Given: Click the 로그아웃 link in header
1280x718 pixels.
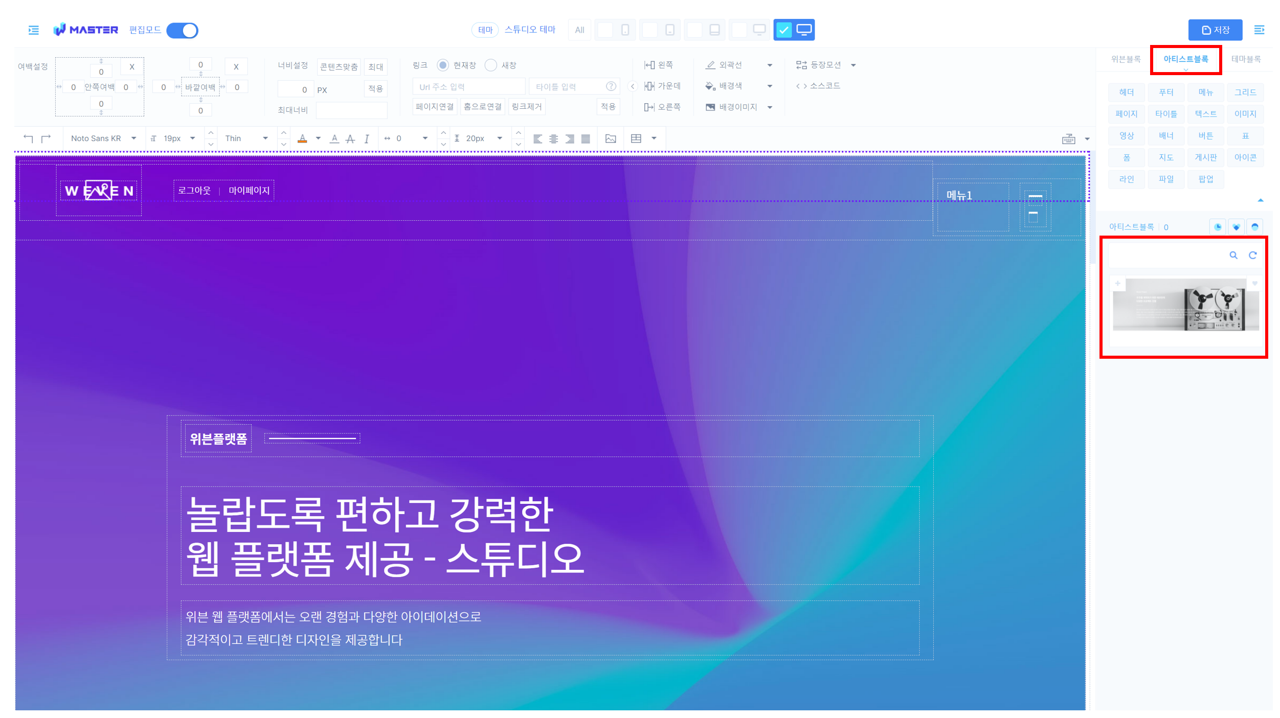Looking at the screenshot, I should click(x=194, y=190).
